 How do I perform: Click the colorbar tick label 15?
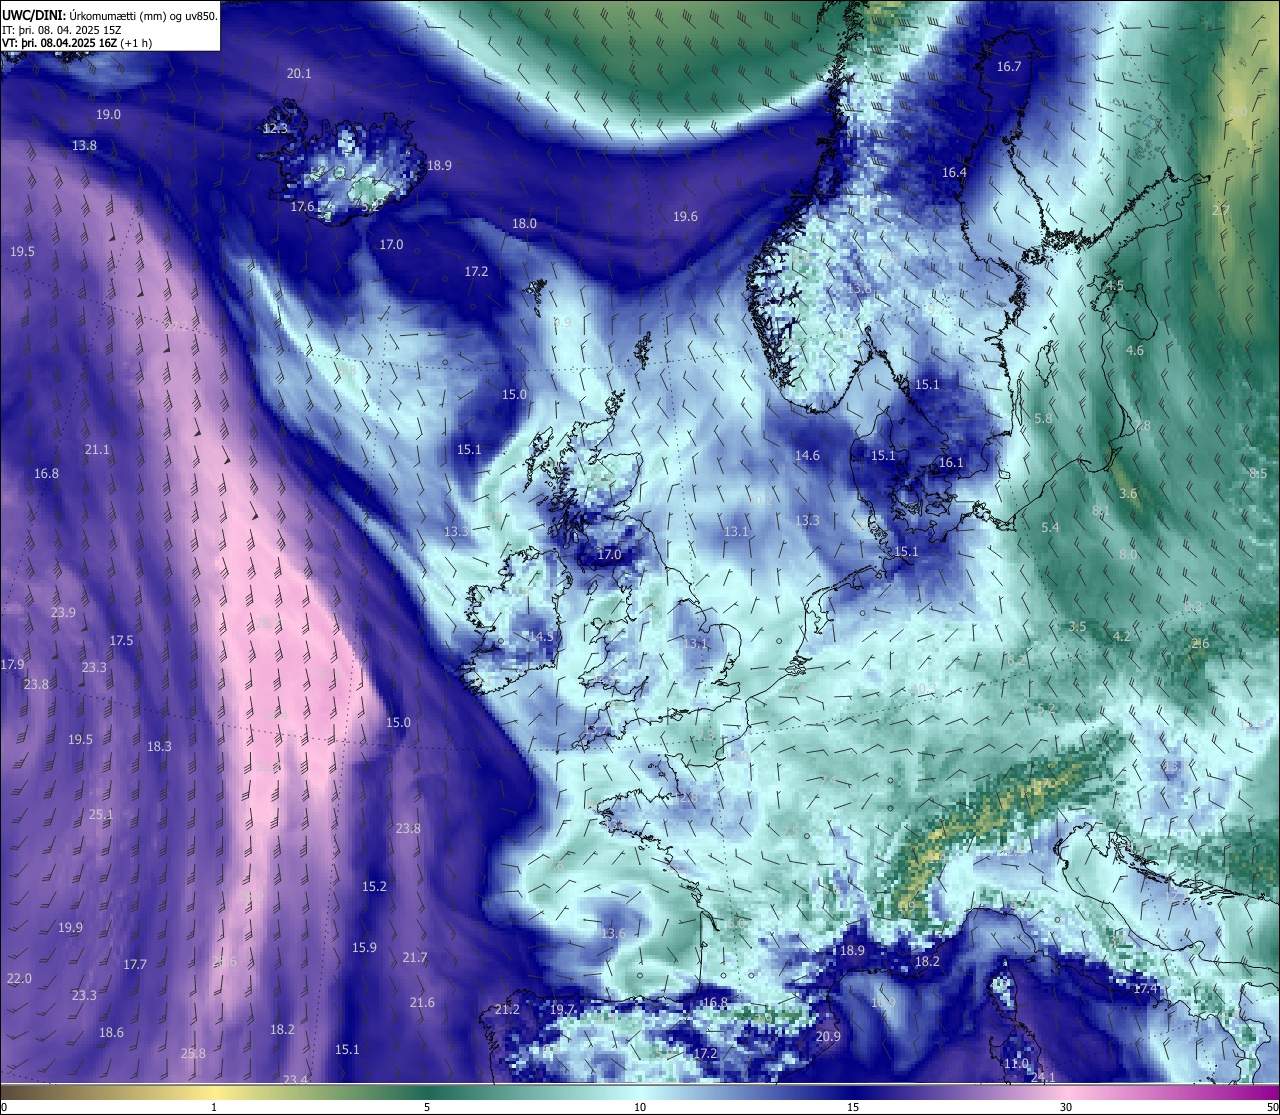(853, 1107)
